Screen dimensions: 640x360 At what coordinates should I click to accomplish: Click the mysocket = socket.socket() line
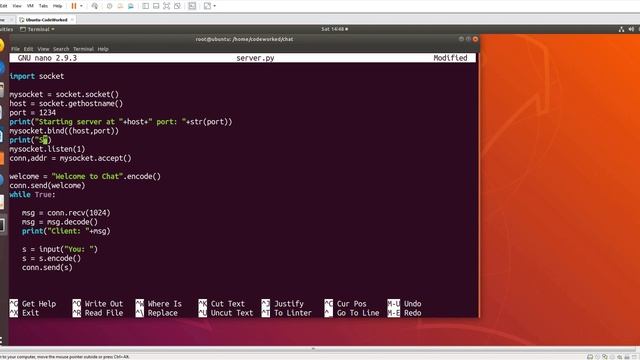tap(64, 94)
